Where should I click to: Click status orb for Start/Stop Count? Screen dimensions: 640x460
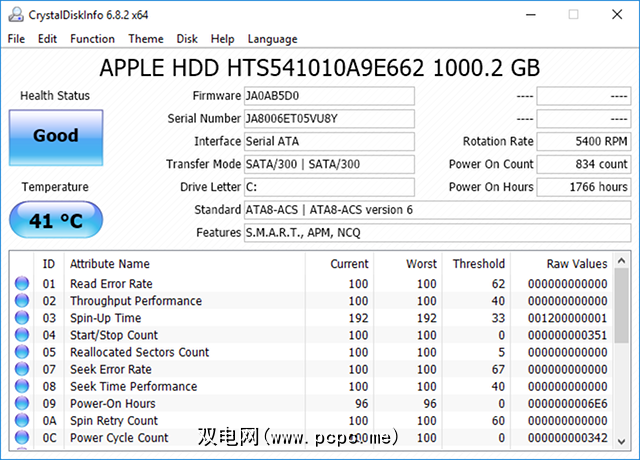click(x=22, y=335)
